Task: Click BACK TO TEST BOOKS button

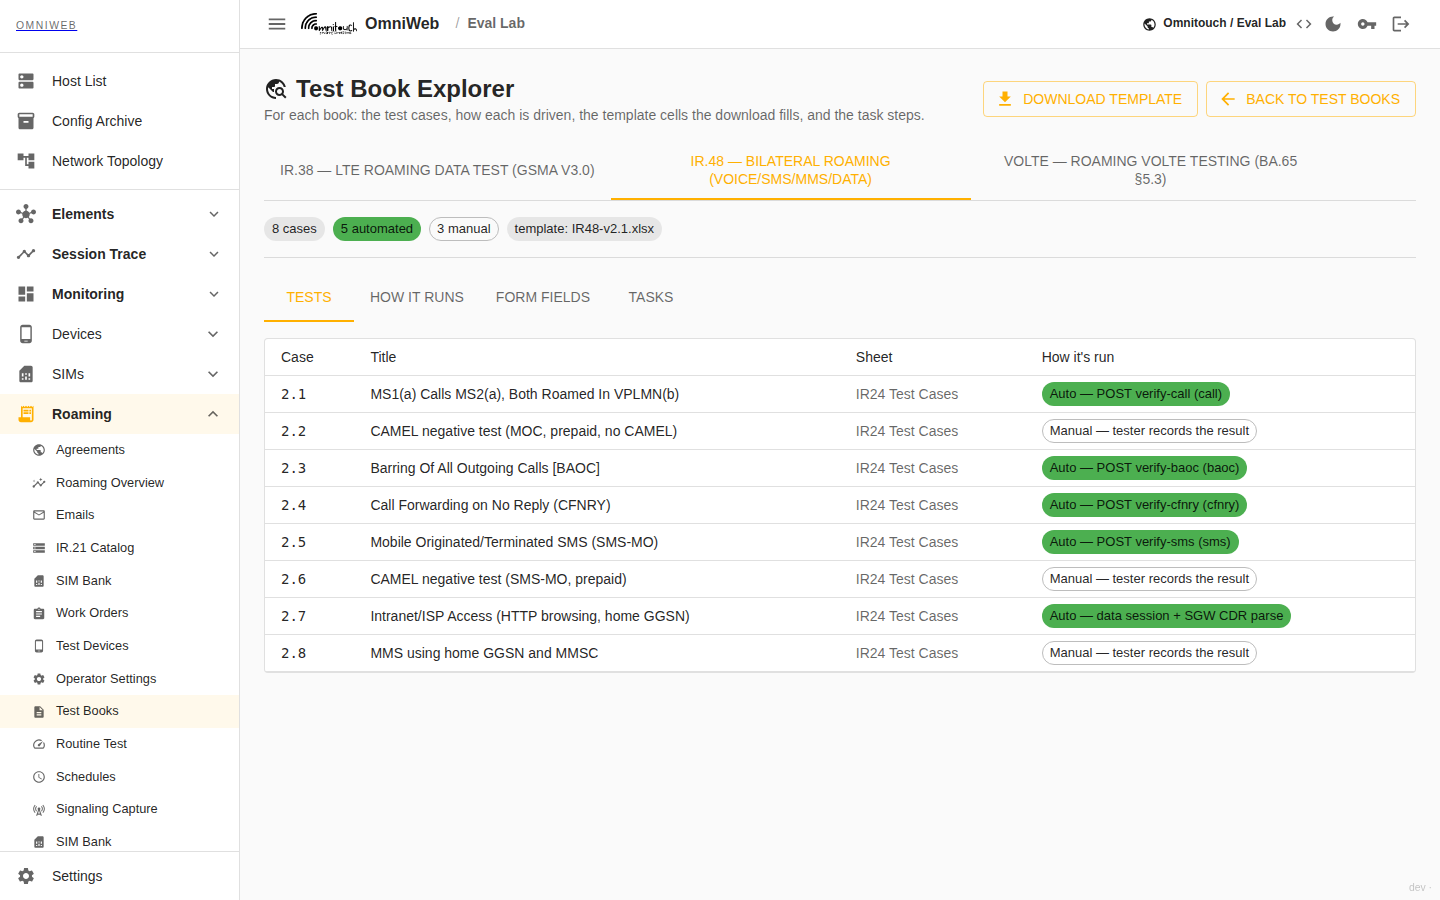Action: pos(1311,99)
